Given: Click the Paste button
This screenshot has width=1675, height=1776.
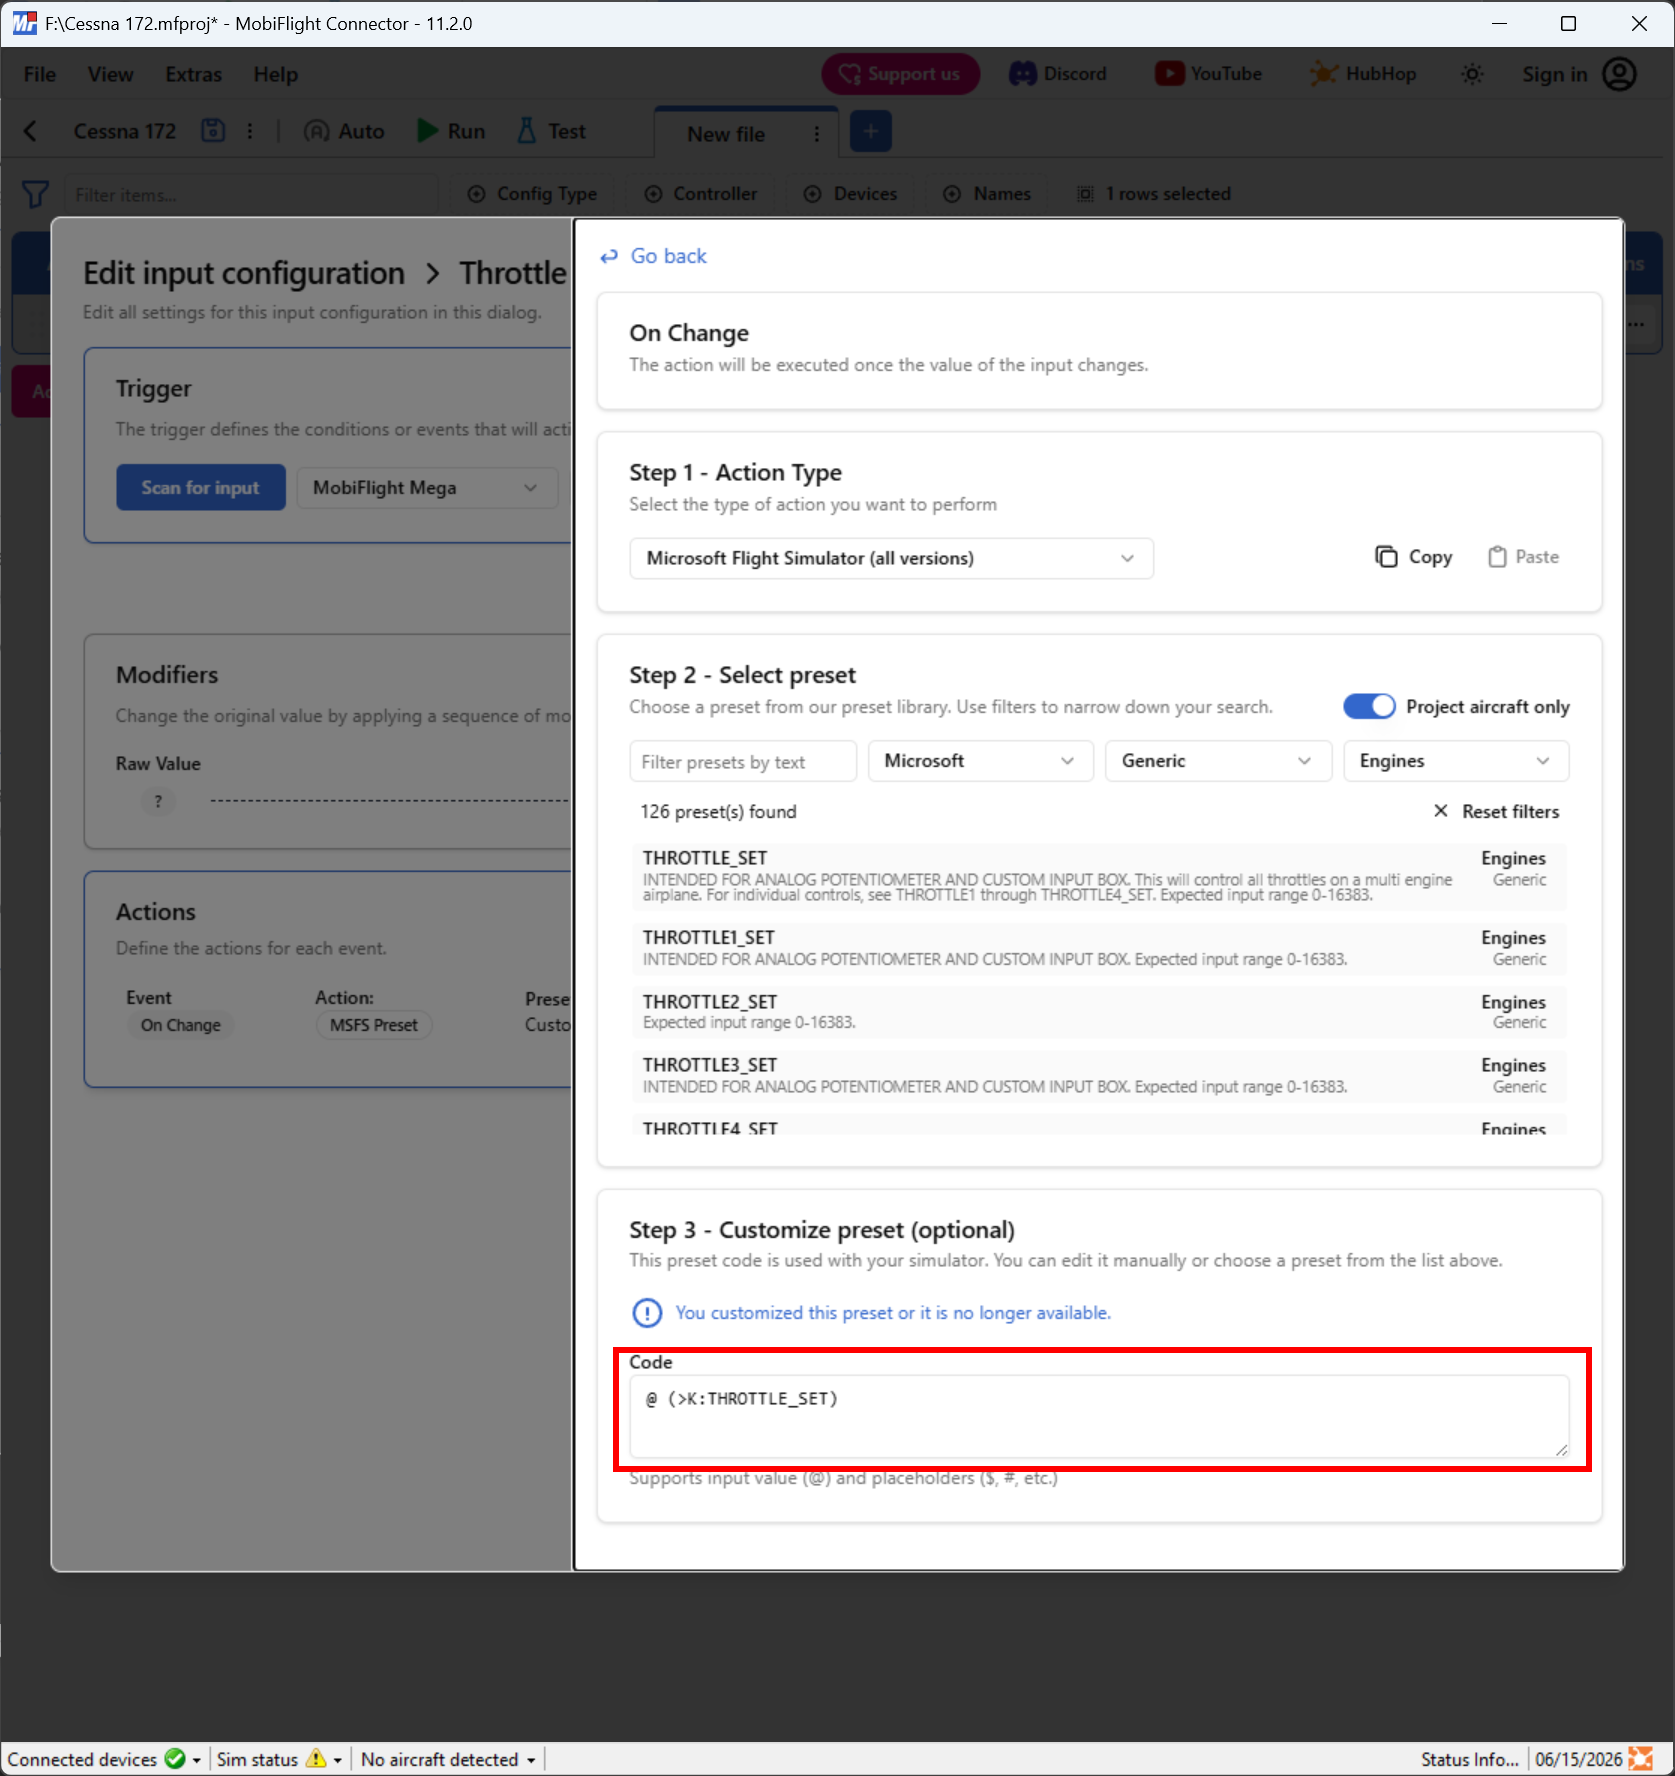Looking at the screenshot, I should pyautogui.click(x=1523, y=557).
